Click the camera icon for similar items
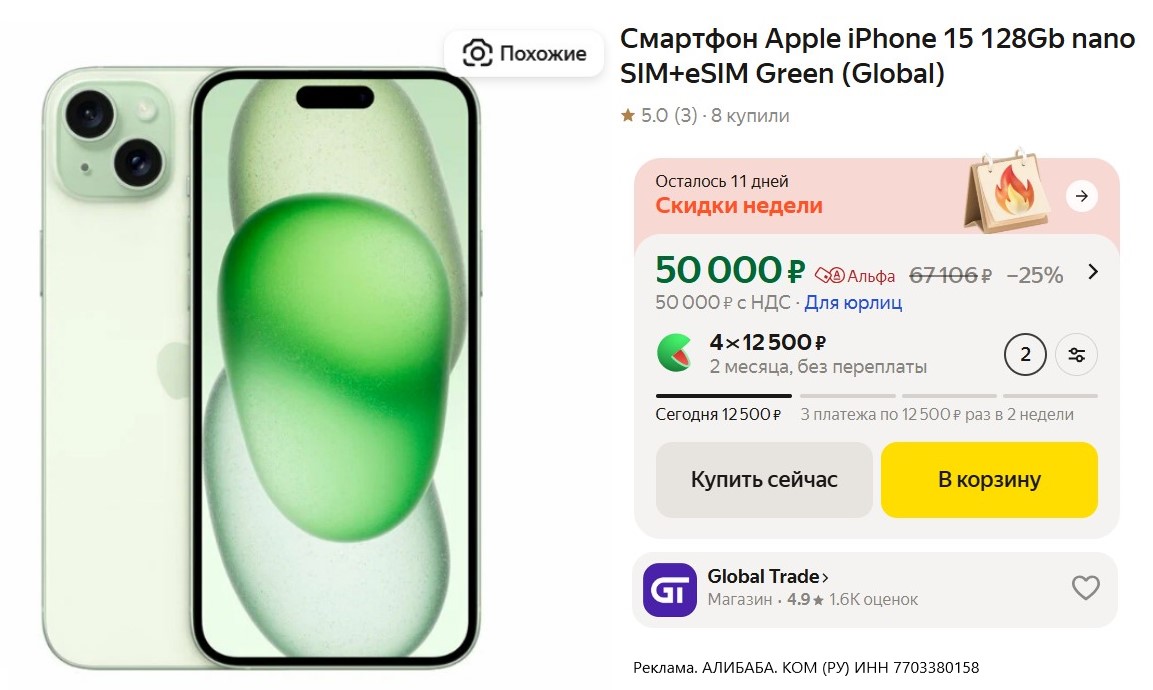This screenshot has width=1153, height=690. [x=479, y=53]
